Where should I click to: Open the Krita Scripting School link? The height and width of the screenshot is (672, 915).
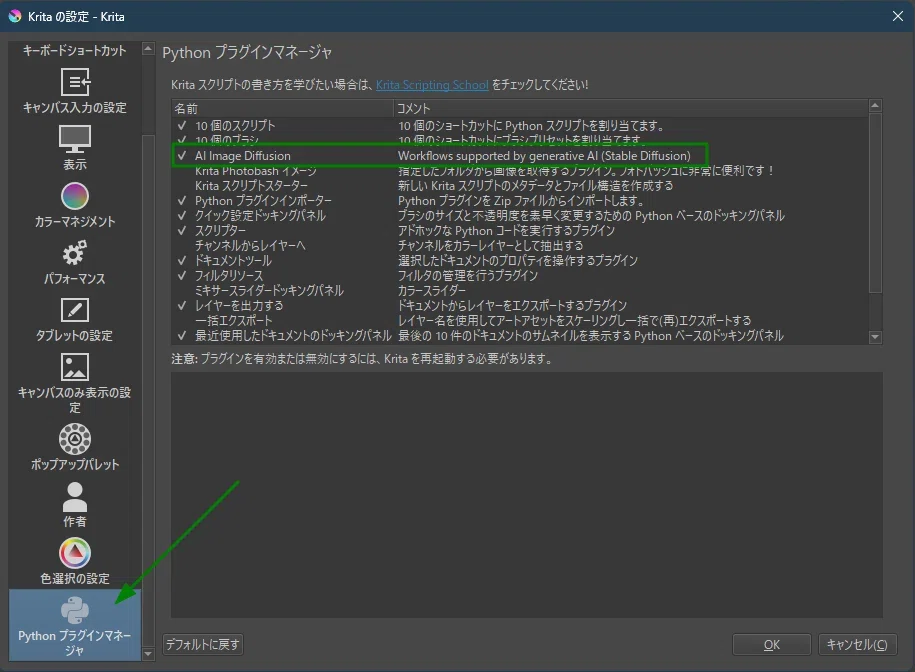pyautogui.click(x=432, y=85)
